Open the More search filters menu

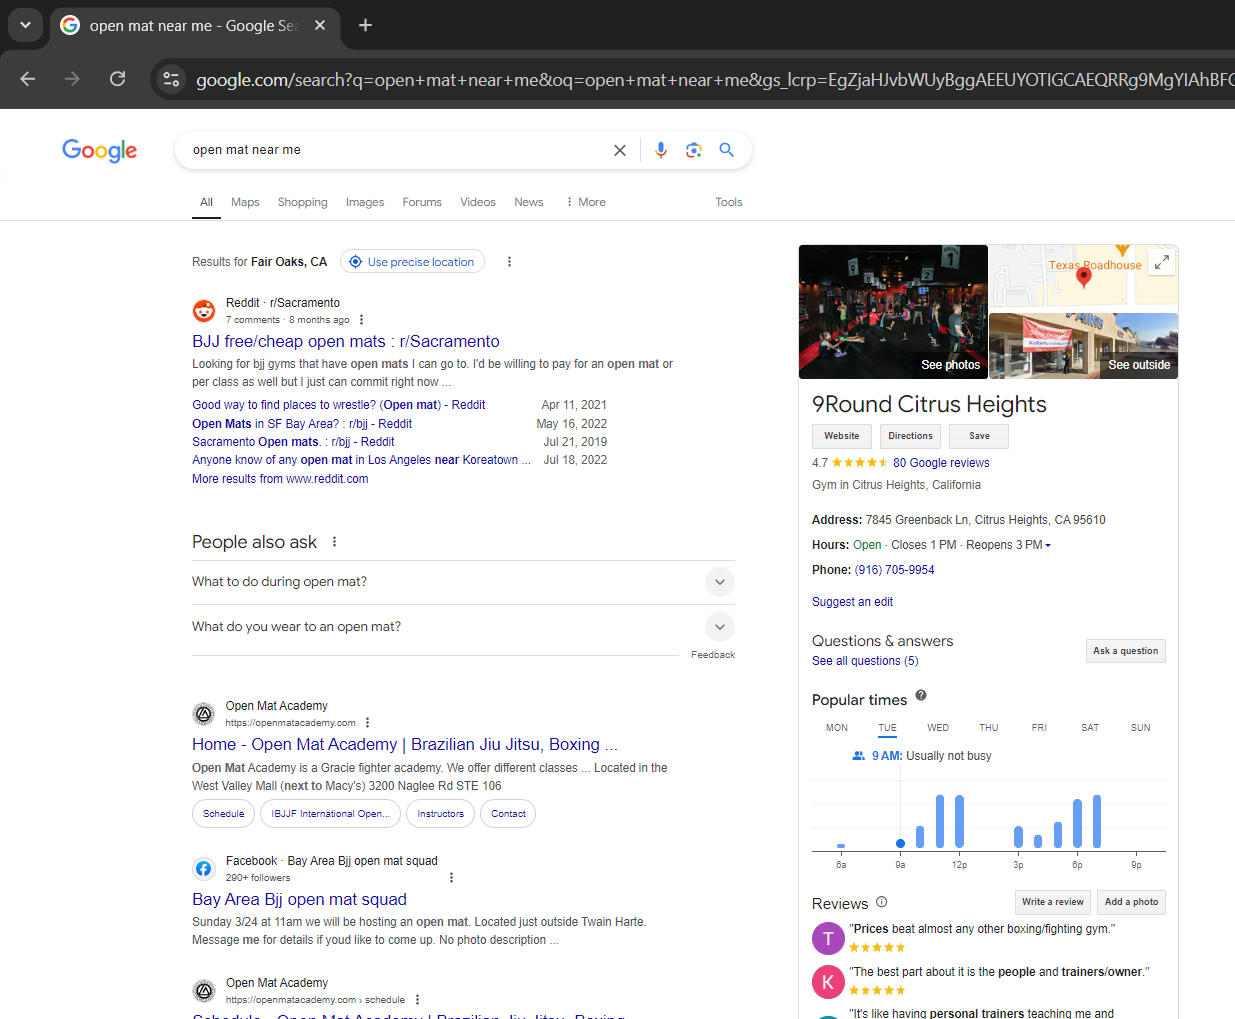coord(586,202)
